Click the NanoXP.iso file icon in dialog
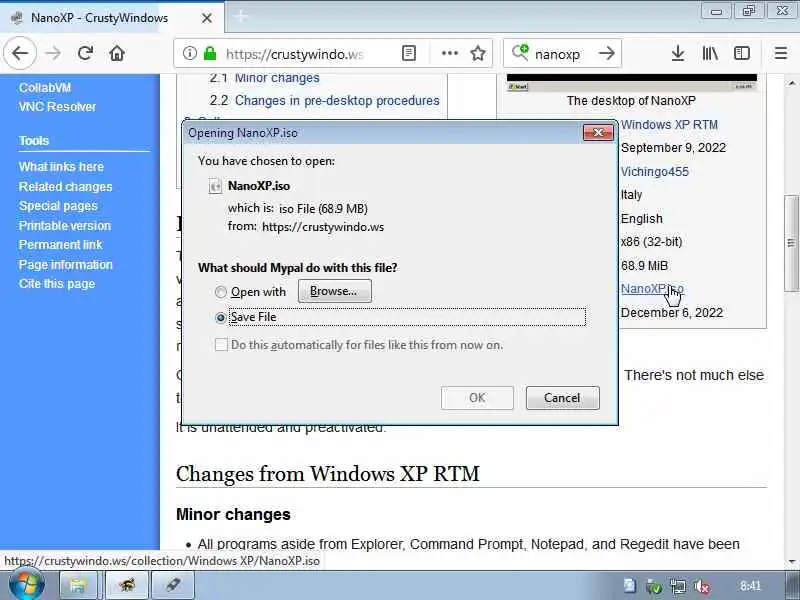The width and height of the screenshot is (800, 600). [x=215, y=186]
